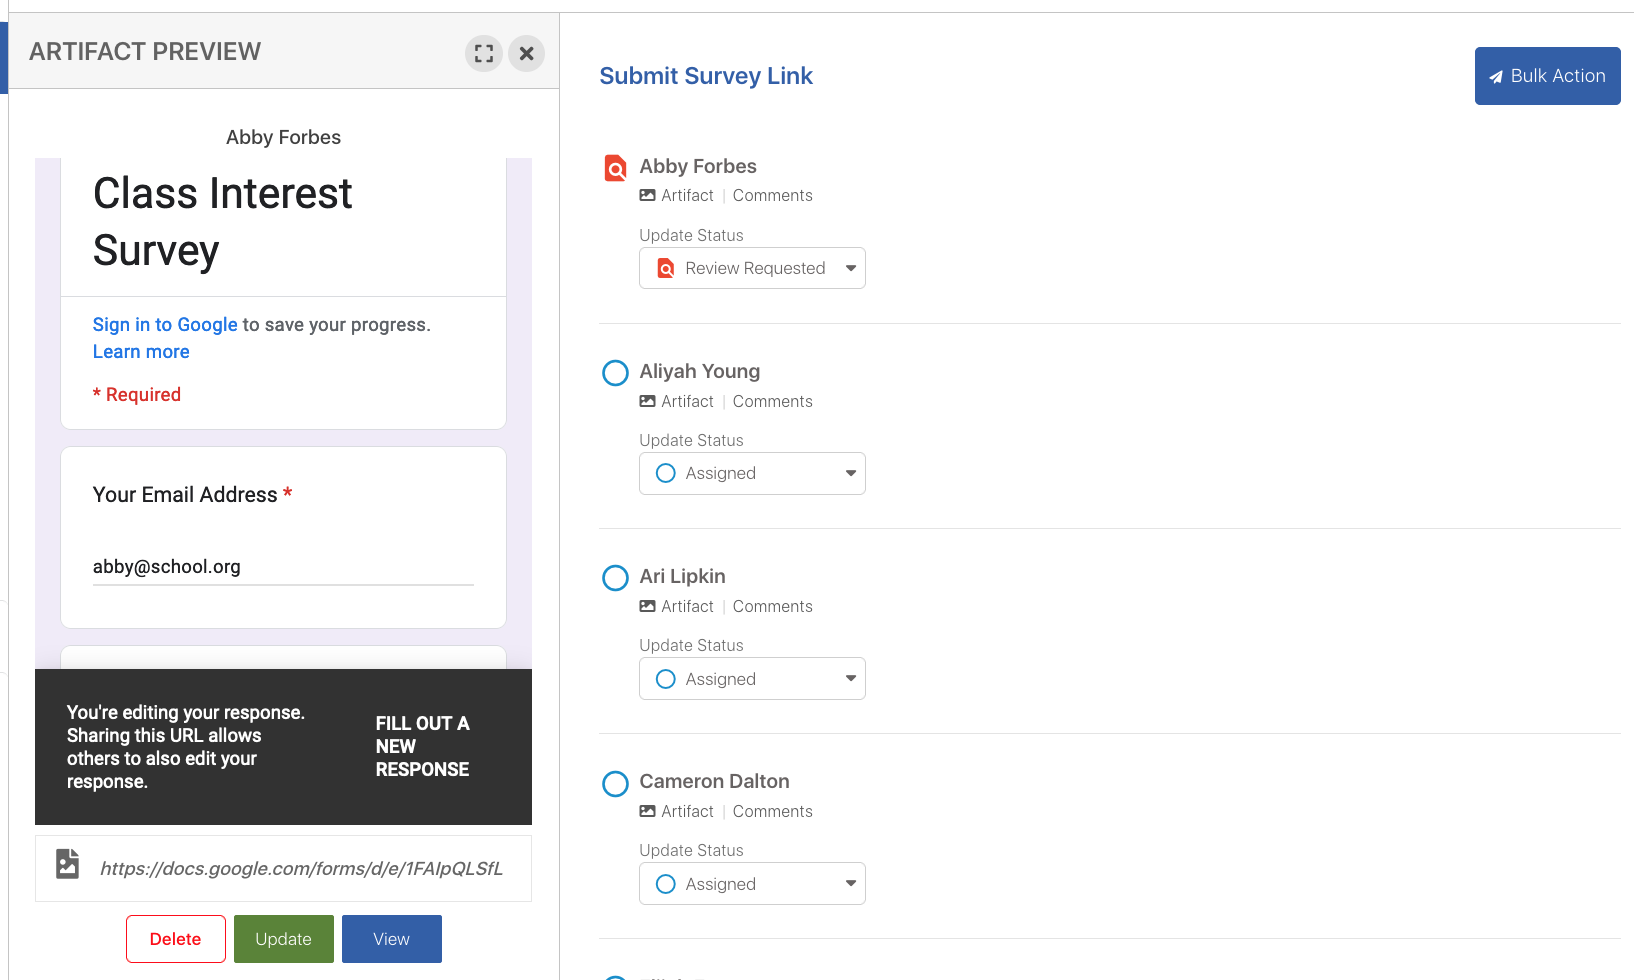Open Aliyah Young Assigned status dropdown
Screen dimensions: 1634x980
click(752, 473)
